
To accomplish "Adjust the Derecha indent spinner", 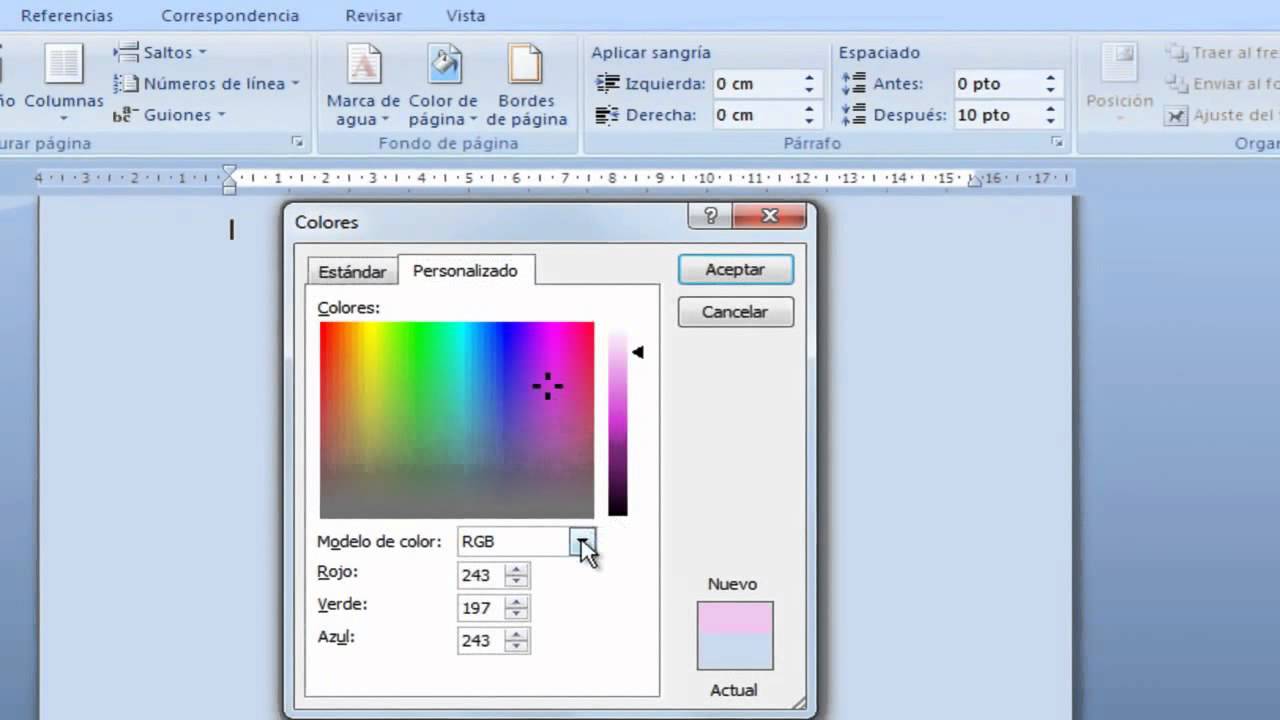I will pos(809,115).
